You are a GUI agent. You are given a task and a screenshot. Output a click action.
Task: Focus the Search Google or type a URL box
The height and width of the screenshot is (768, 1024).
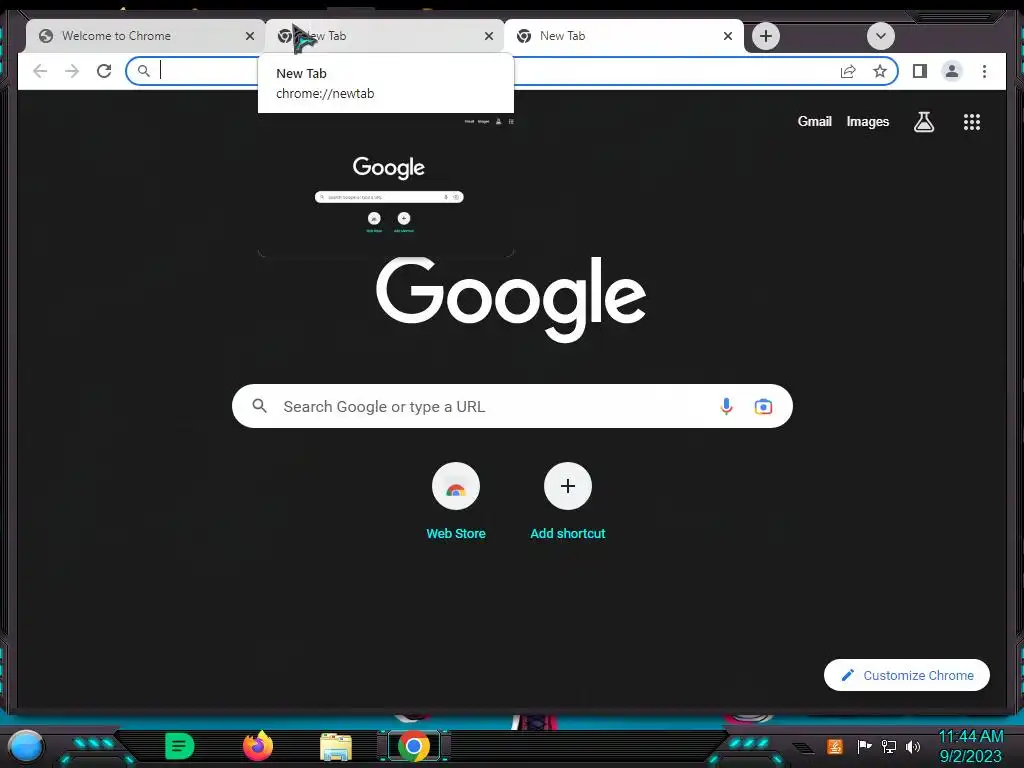[x=512, y=406]
